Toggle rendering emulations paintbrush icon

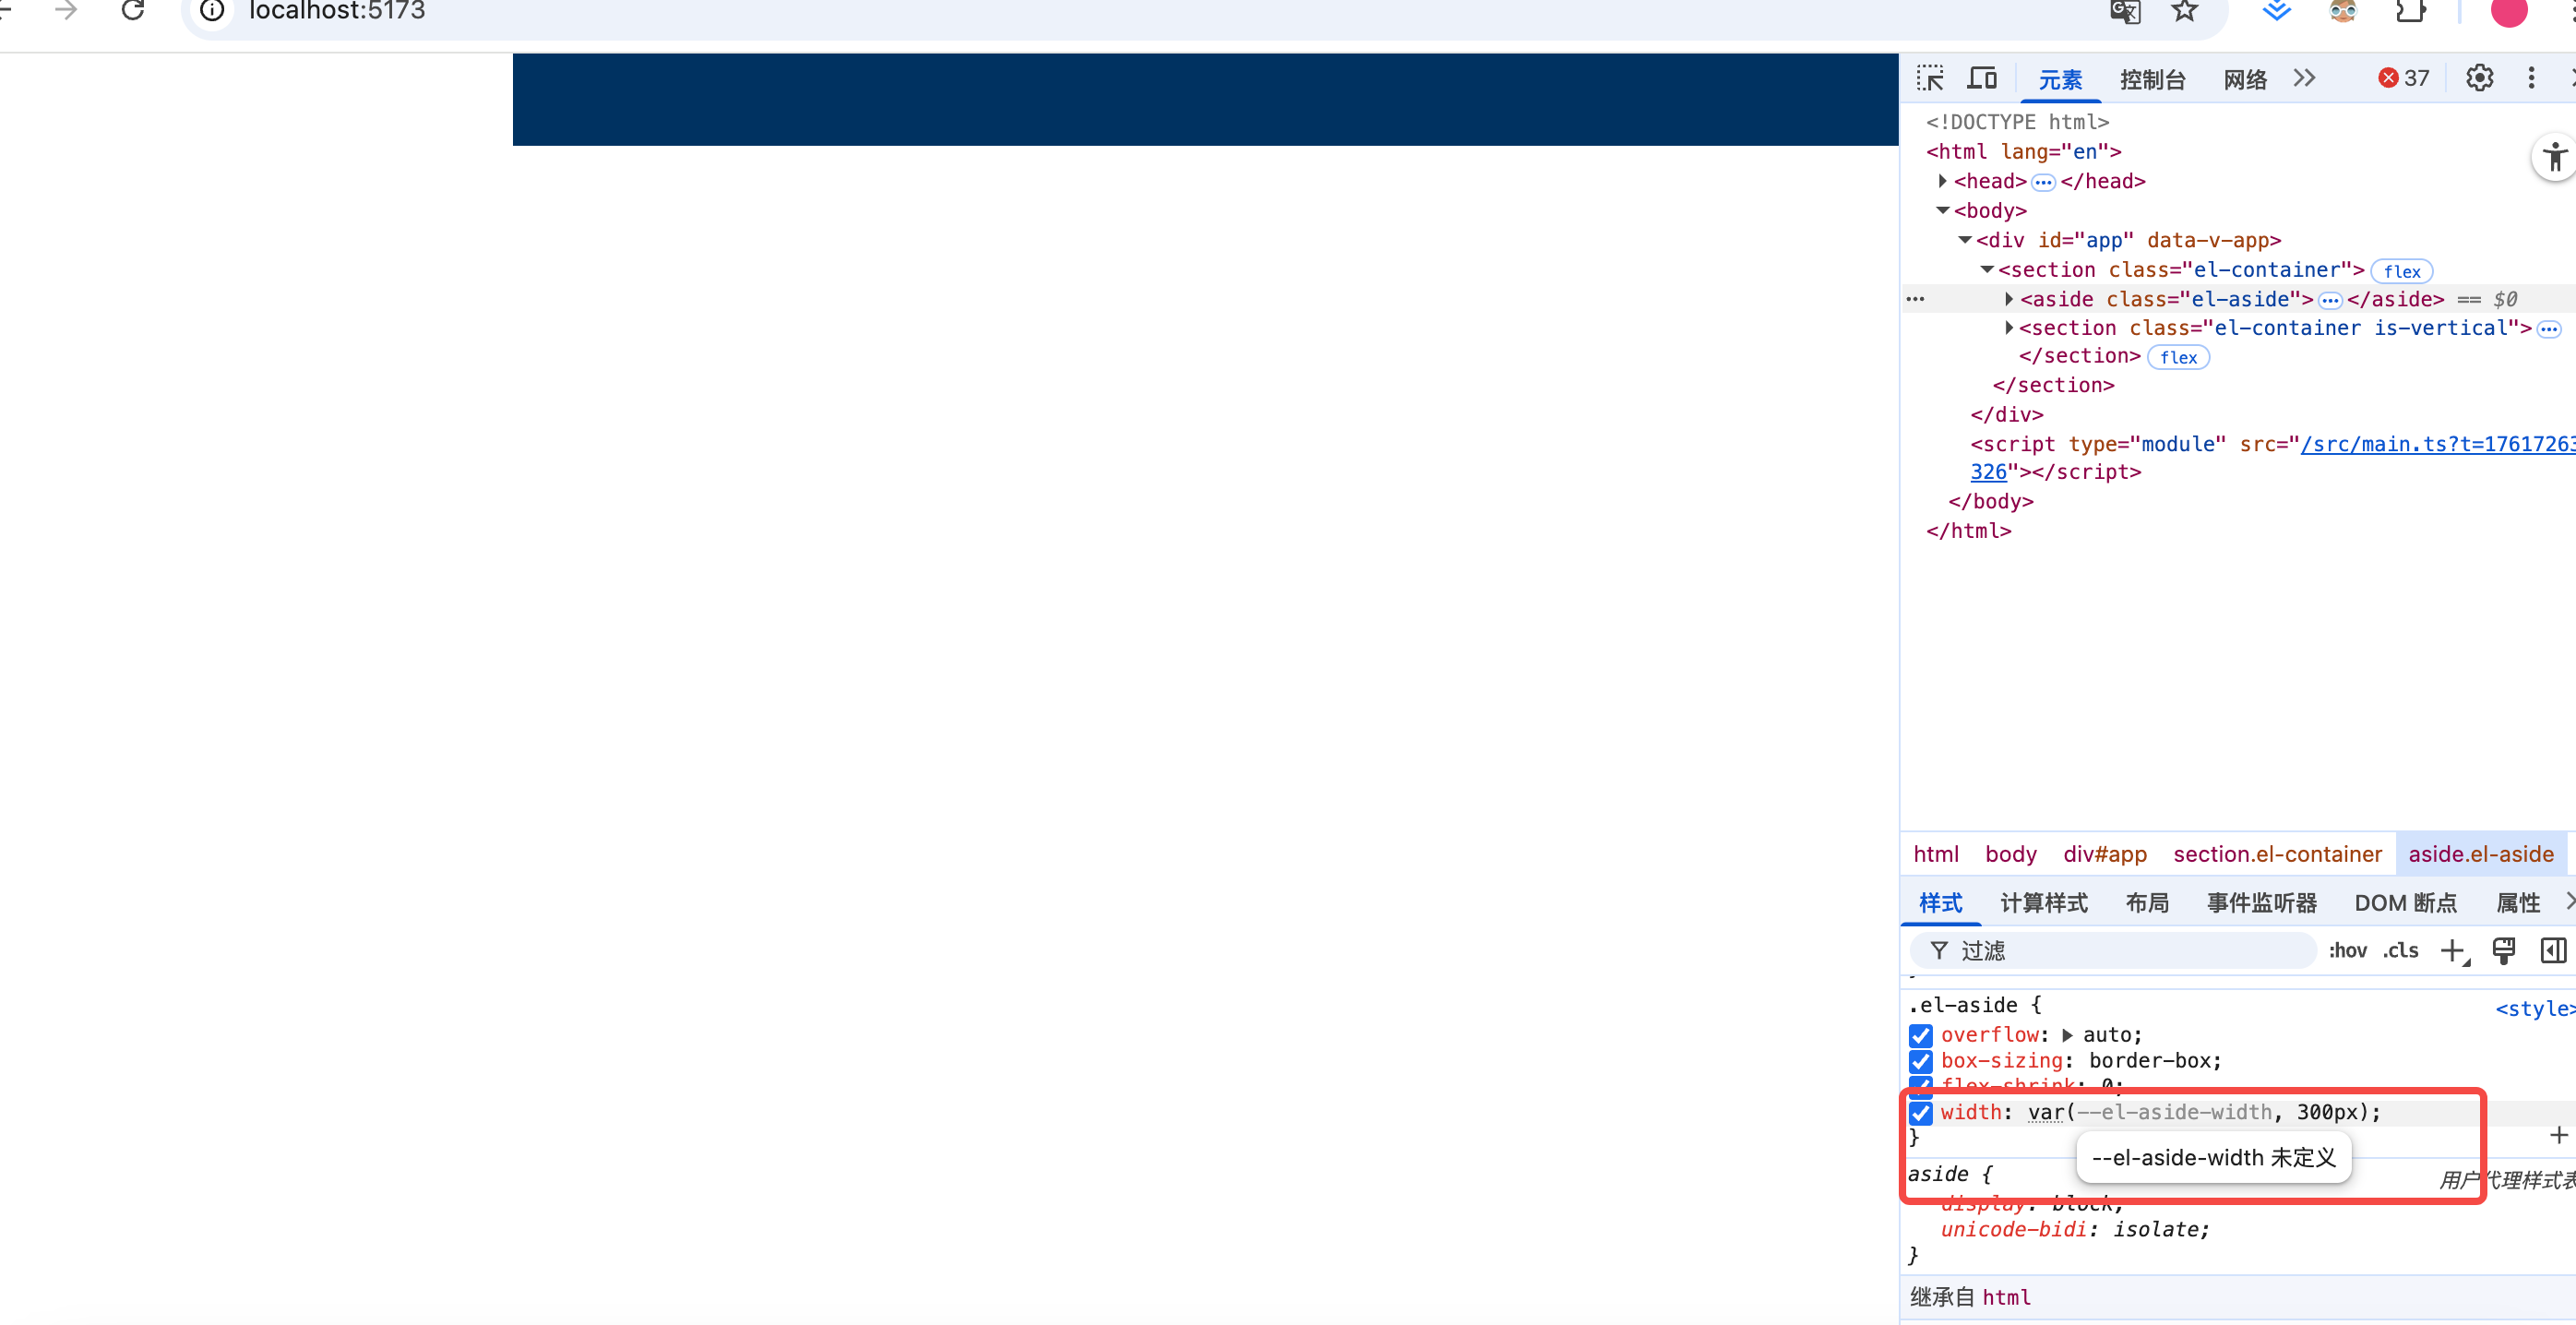point(2503,950)
